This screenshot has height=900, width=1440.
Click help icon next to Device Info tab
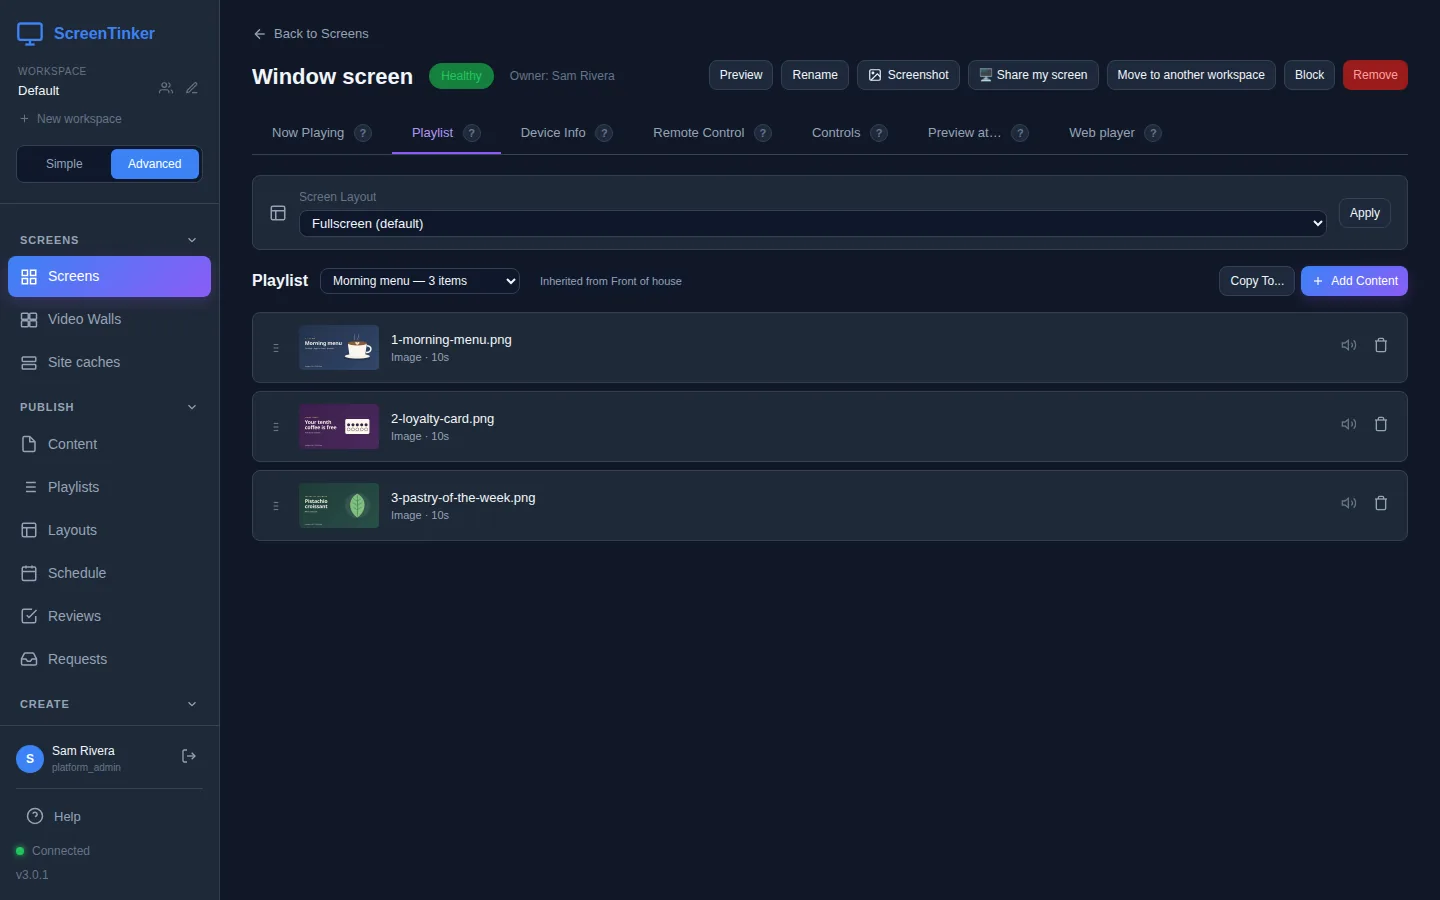pyautogui.click(x=604, y=133)
